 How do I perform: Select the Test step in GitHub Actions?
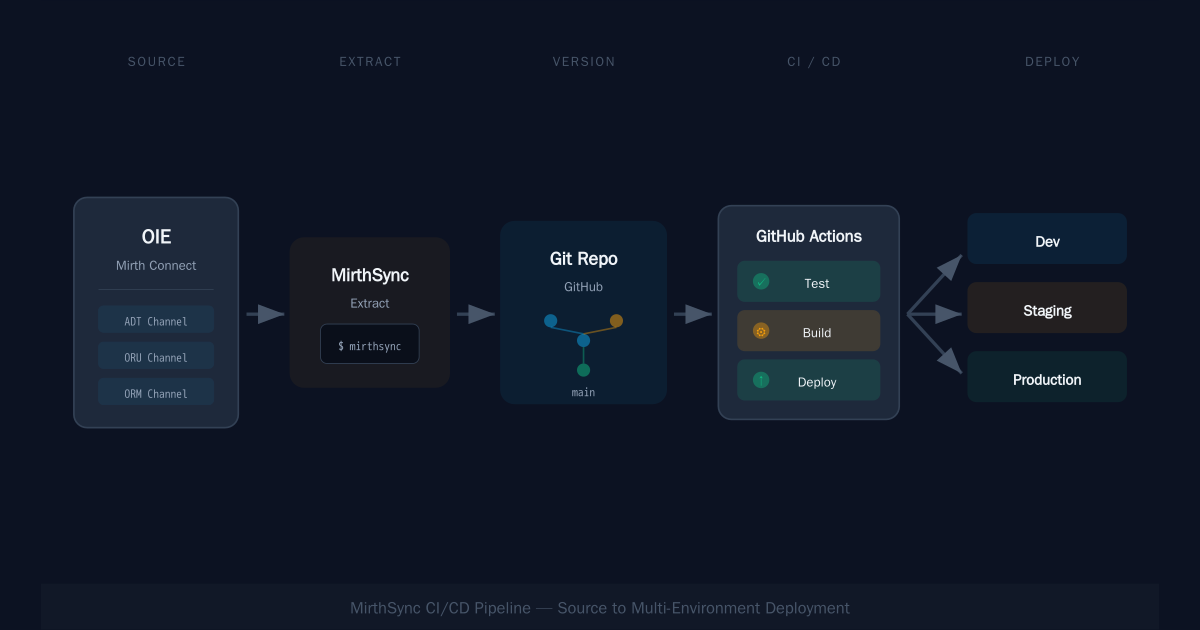point(808,281)
